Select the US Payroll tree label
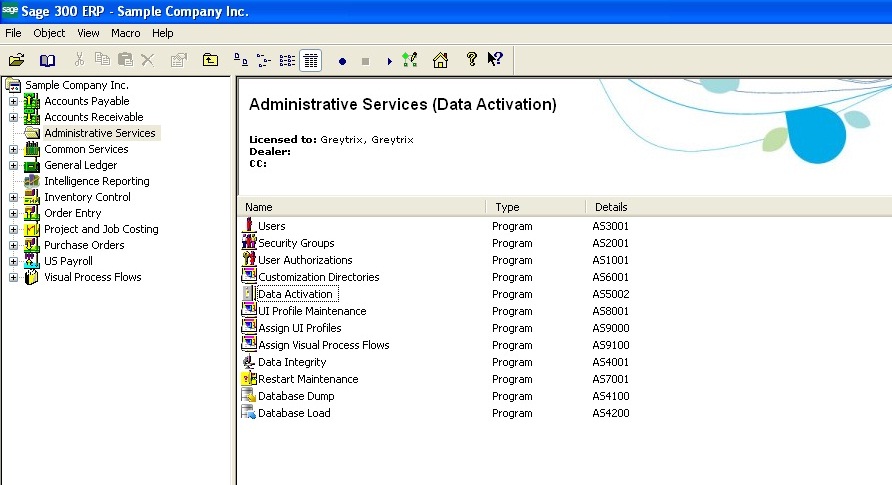This screenshot has height=485, width=892. pos(68,261)
